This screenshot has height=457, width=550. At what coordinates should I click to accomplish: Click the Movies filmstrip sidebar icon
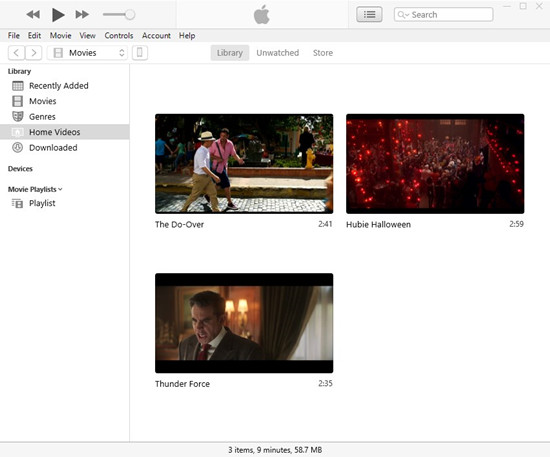coord(18,101)
